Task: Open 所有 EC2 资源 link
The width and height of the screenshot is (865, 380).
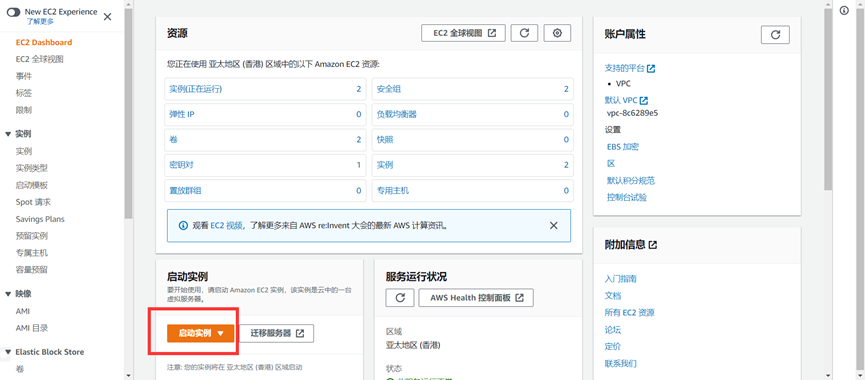Action: pyautogui.click(x=629, y=313)
